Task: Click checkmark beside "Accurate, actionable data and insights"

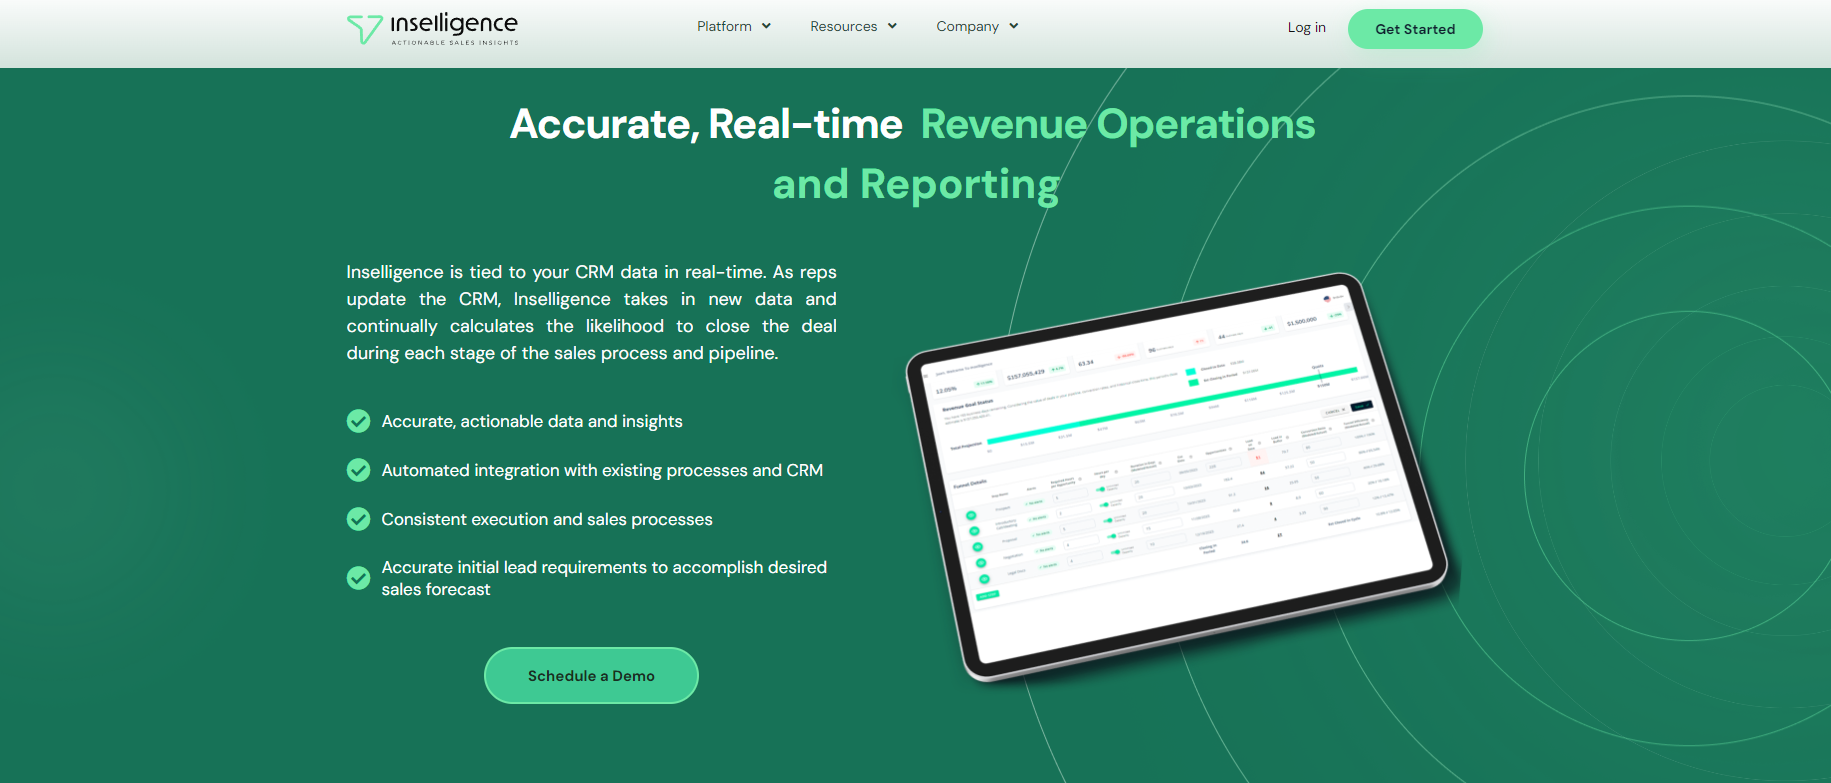Action: (358, 422)
